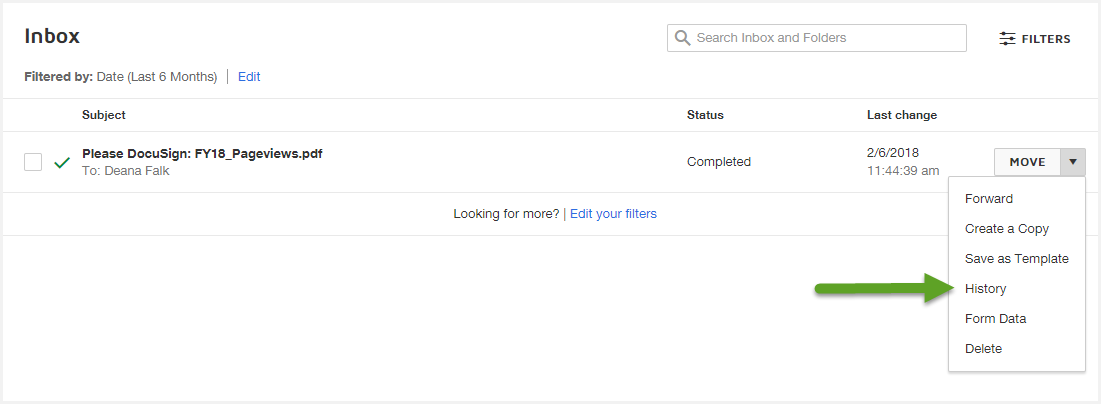Click the filters slider icon
This screenshot has width=1101, height=404.
tap(1008, 39)
